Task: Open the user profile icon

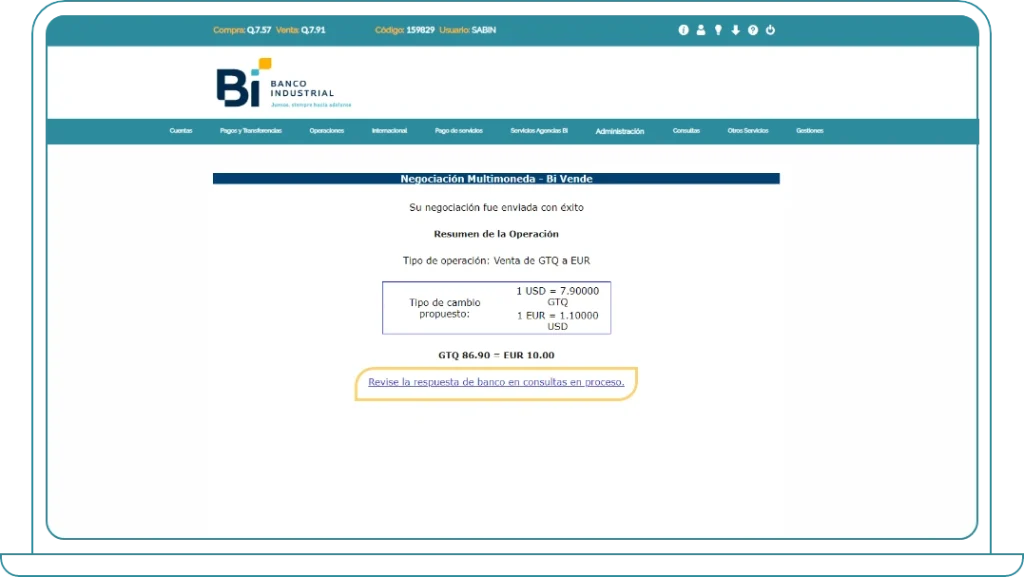Action: coord(701,30)
